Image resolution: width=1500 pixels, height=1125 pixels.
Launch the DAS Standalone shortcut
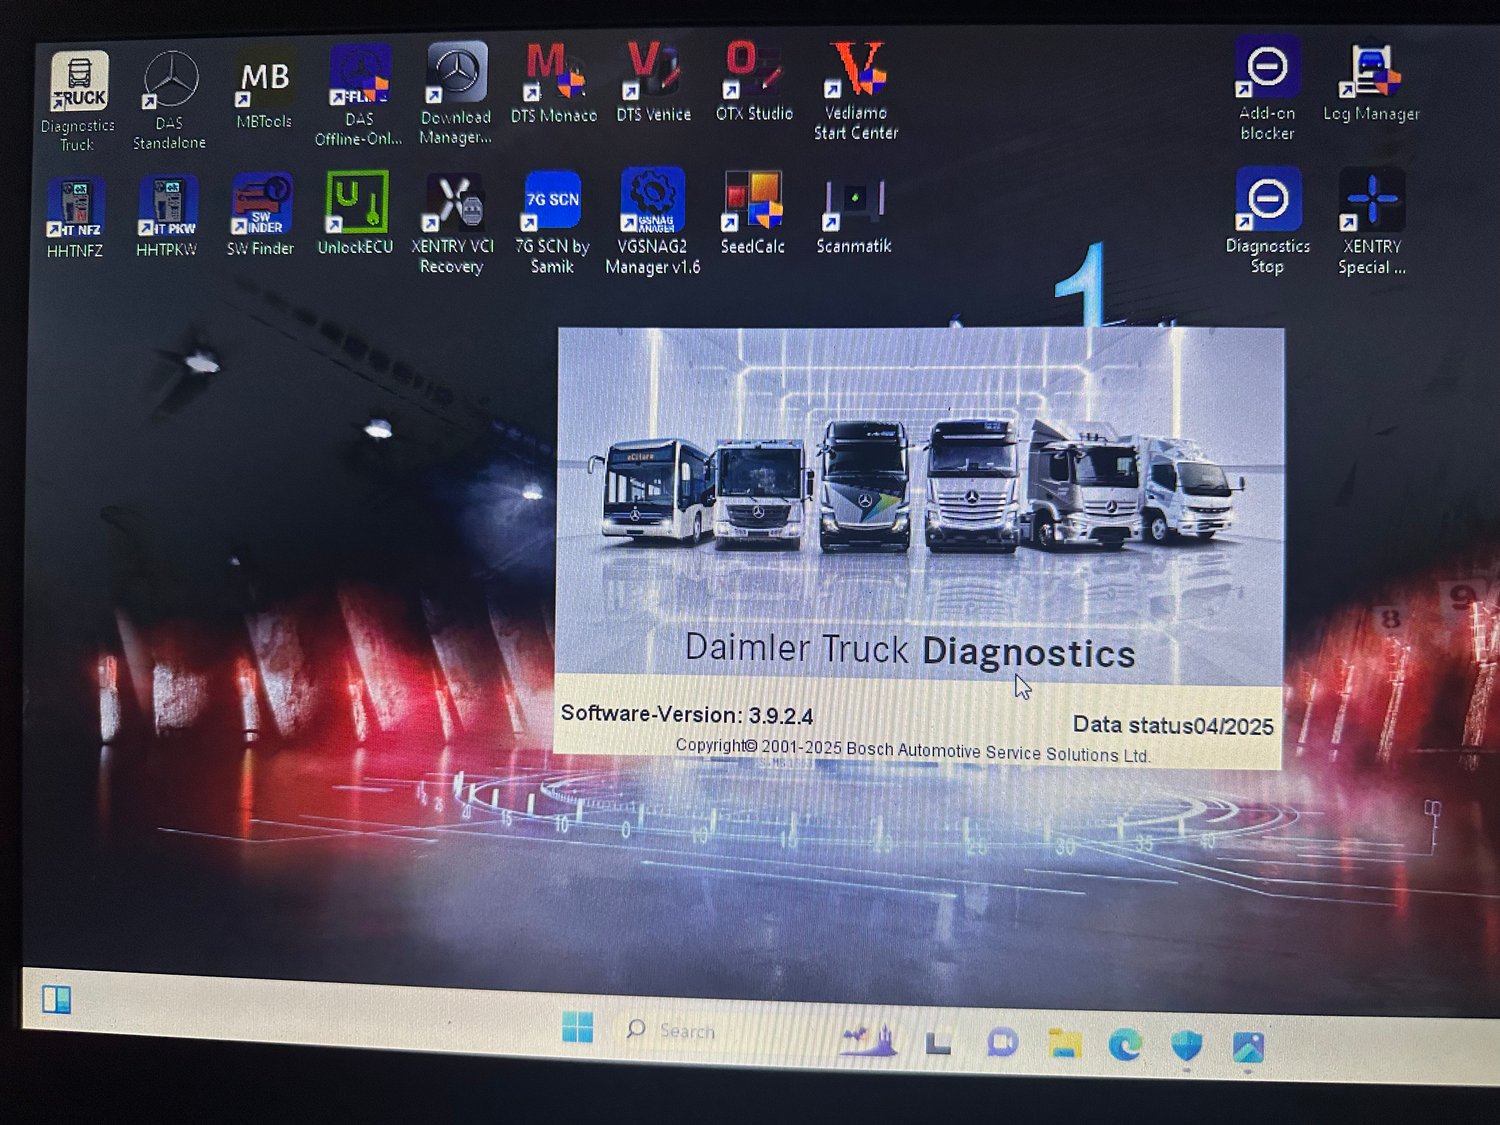click(170, 99)
